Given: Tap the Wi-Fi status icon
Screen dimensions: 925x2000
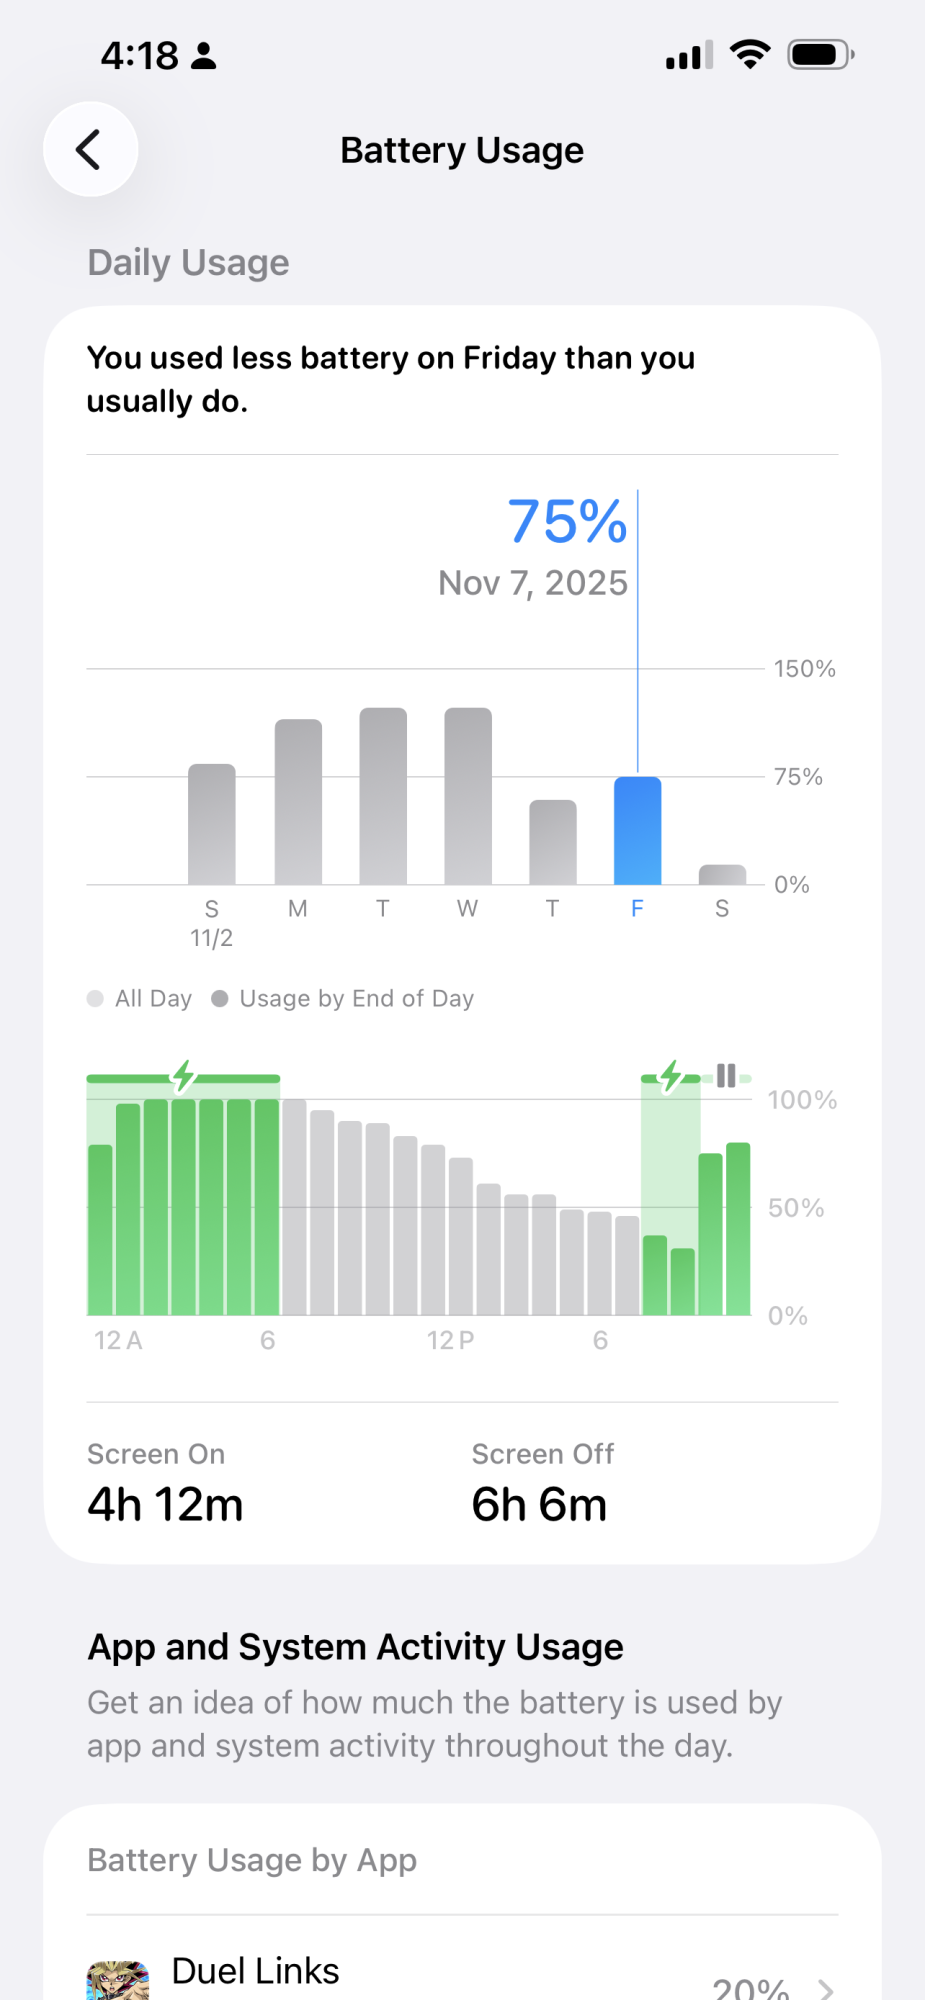Looking at the screenshot, I should point(750,54).
